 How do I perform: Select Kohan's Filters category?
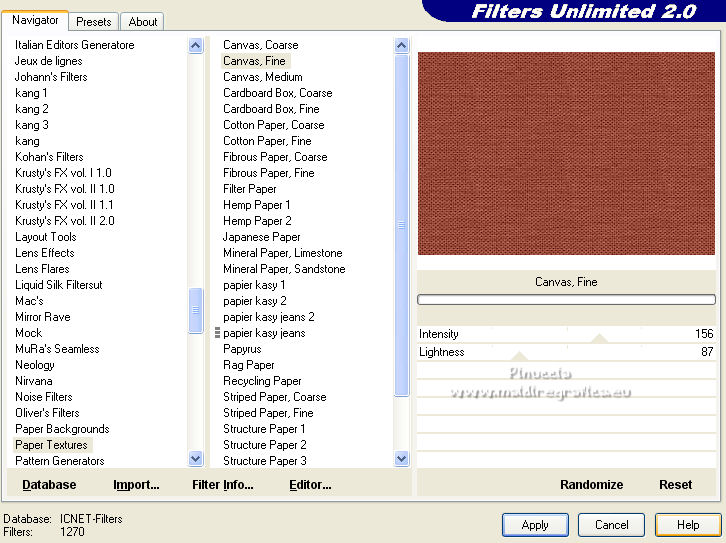pyautogui.click(x=49, y=157)
